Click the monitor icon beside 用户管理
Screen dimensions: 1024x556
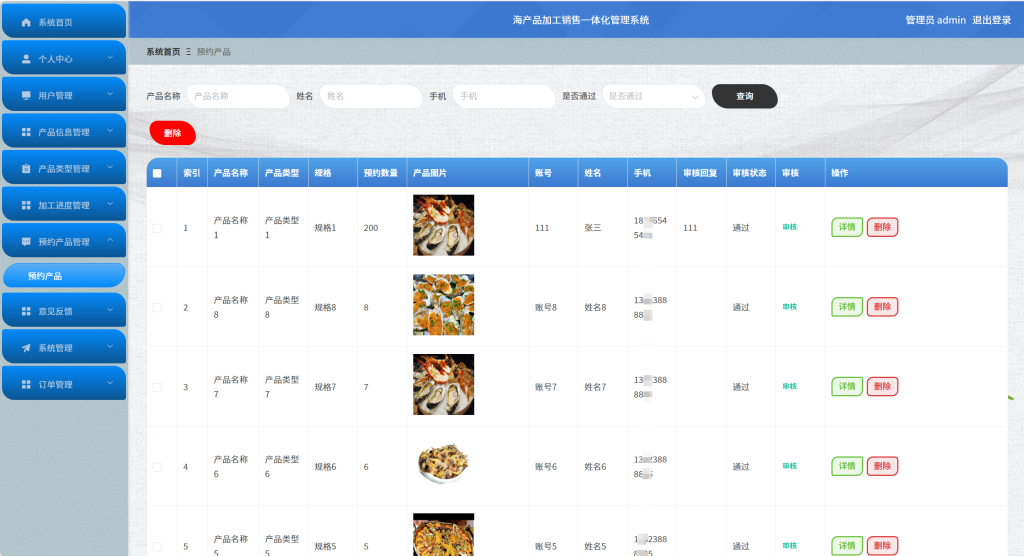[x=26, y=95]
